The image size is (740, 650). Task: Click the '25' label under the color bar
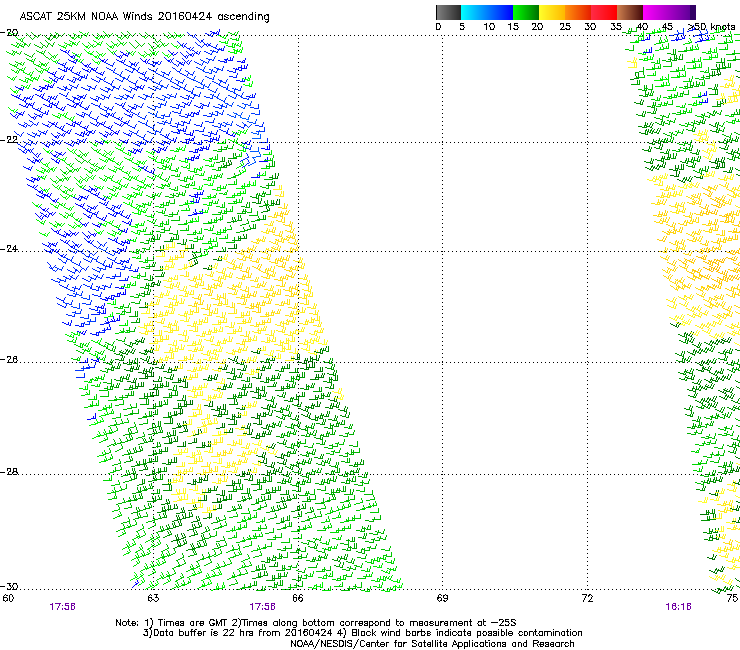pos(565,27)
